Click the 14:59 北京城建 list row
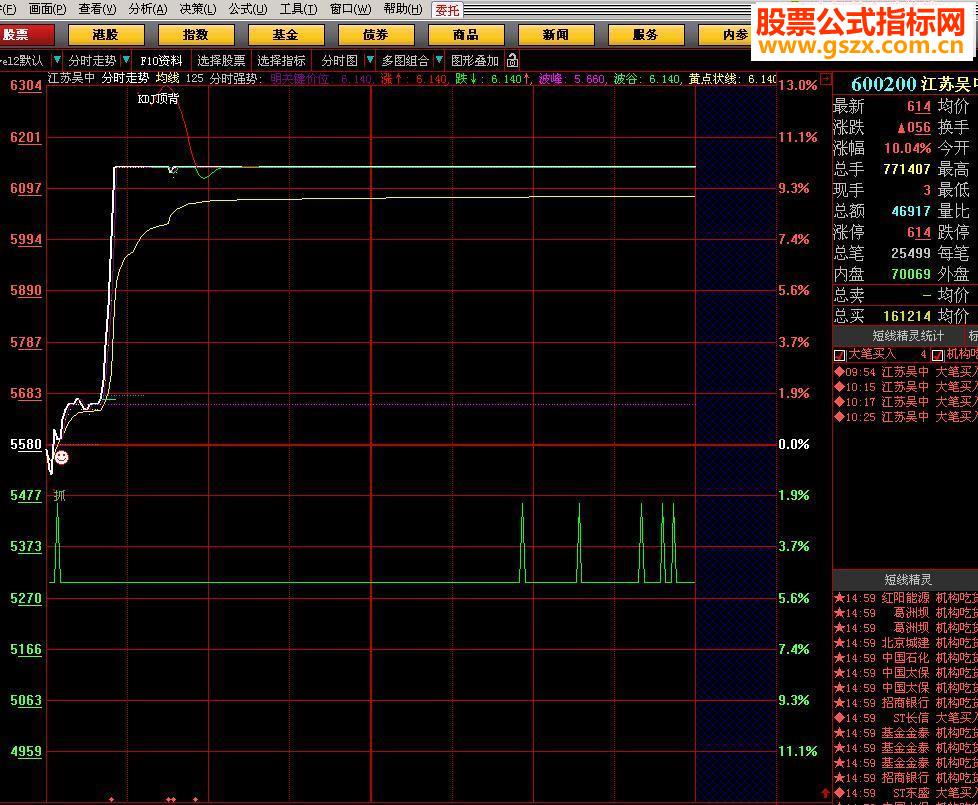This screenshot has height=805, width=978. (906, 643)
